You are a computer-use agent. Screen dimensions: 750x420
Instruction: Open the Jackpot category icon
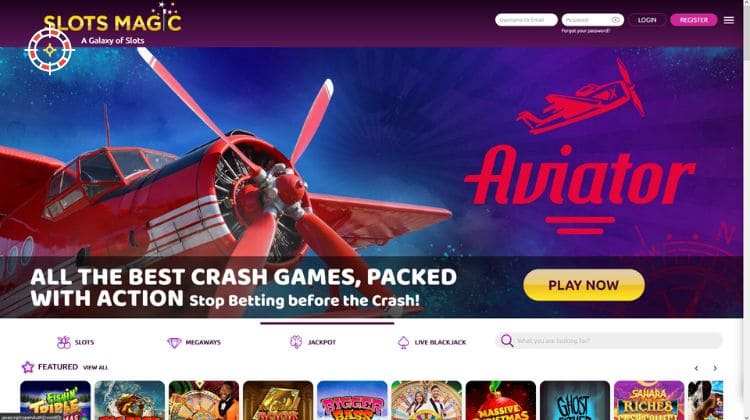click(296, 342)
